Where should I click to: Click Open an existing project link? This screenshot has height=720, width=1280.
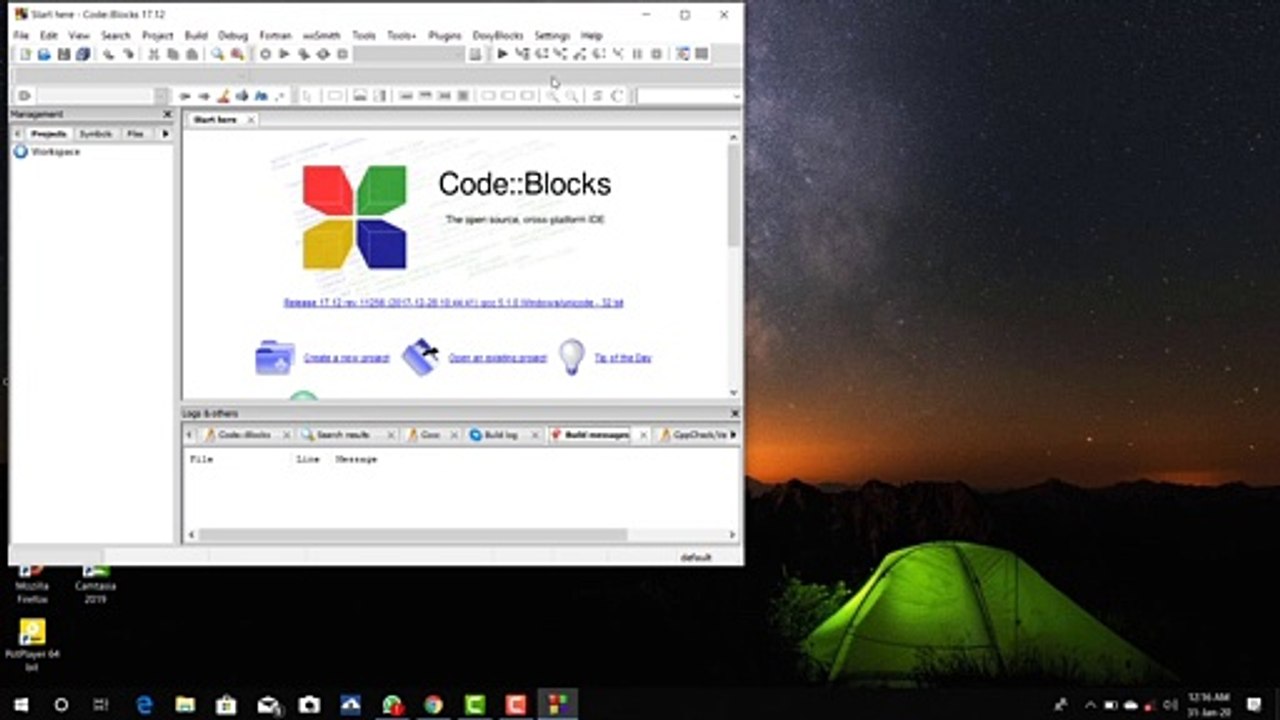click(497, 358)
